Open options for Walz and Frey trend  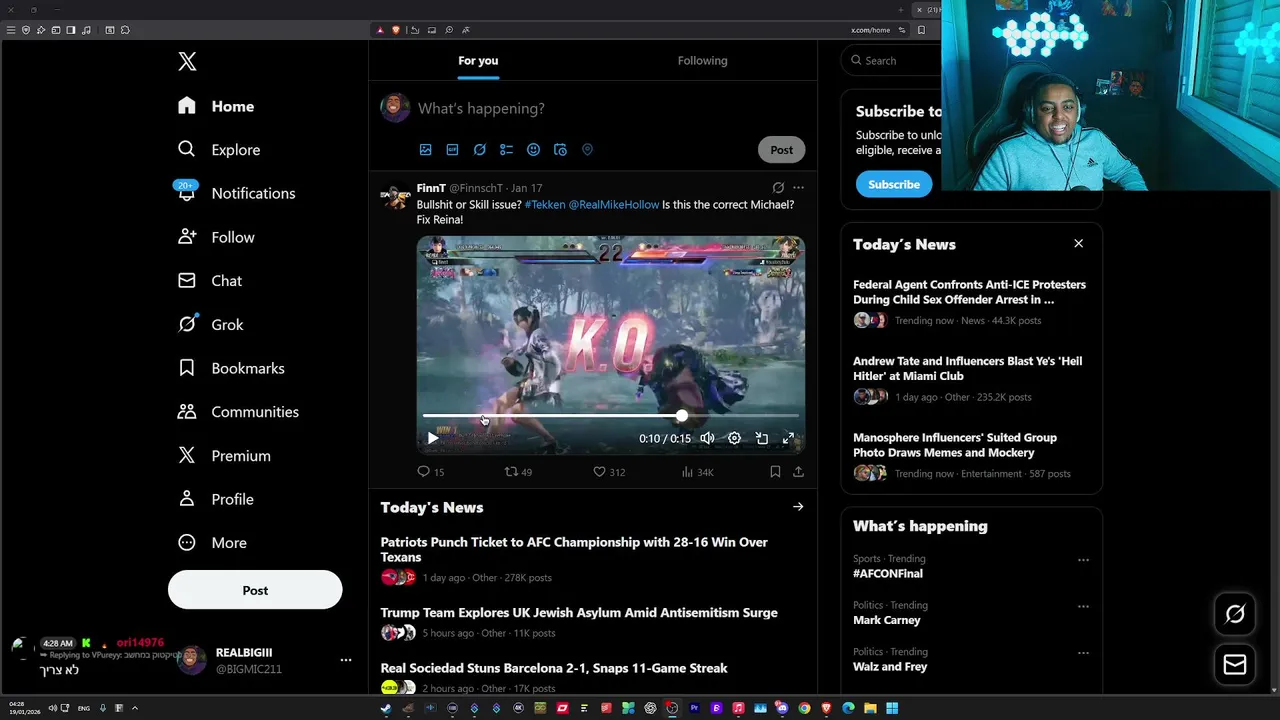coord(1083,653)
